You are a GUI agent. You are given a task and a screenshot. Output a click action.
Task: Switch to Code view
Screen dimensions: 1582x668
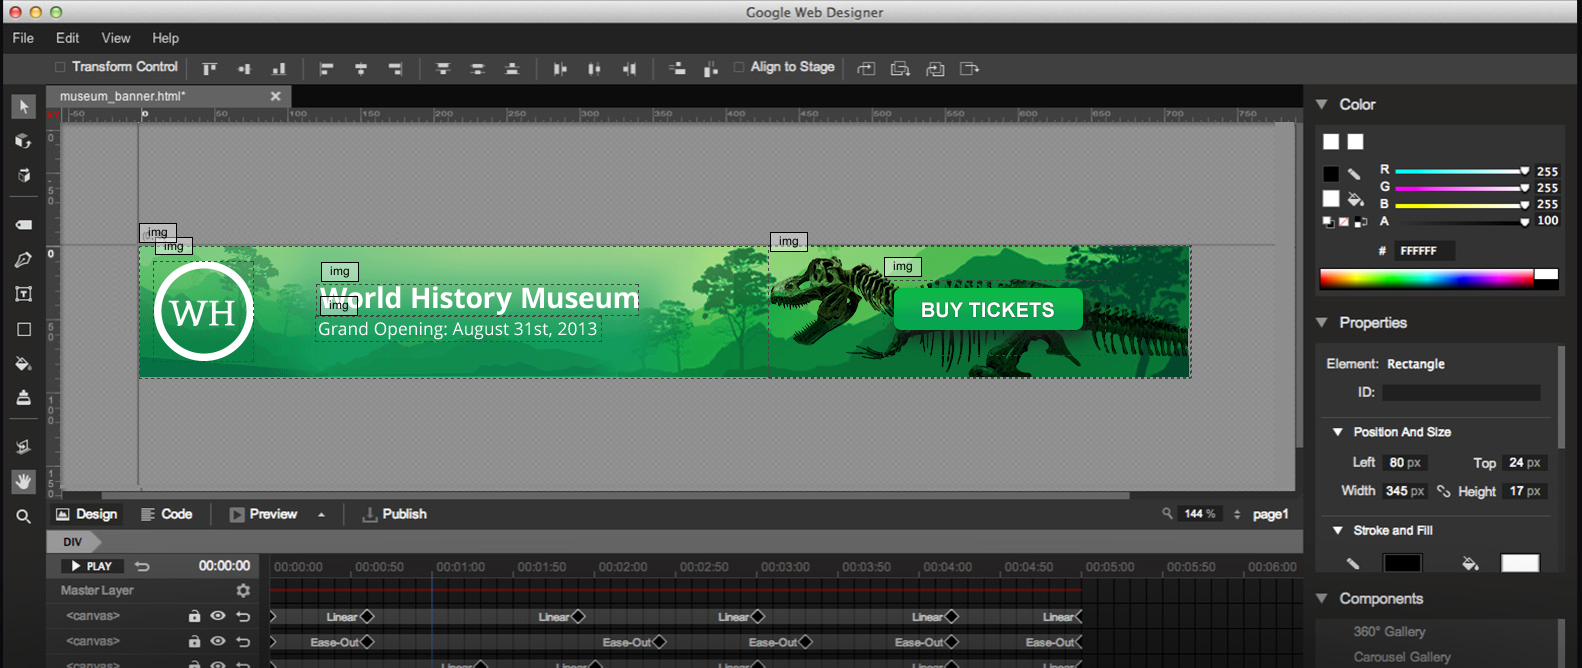tap(166, 514)
